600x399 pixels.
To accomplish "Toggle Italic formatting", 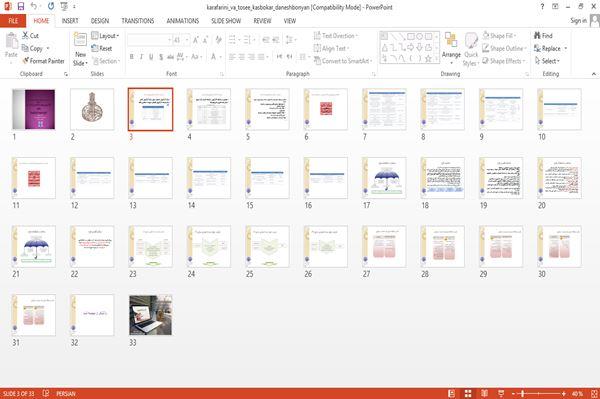I will 141,57.
